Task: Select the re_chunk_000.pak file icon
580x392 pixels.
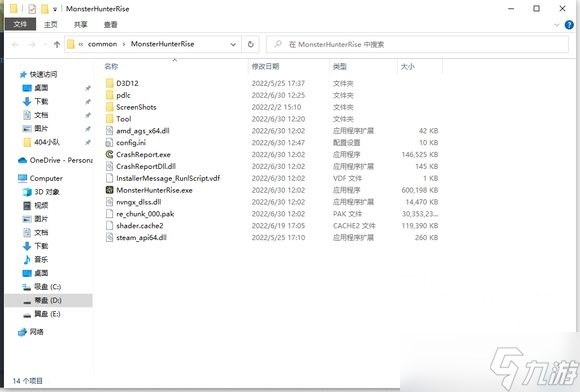Action: (x=109, y=214)
